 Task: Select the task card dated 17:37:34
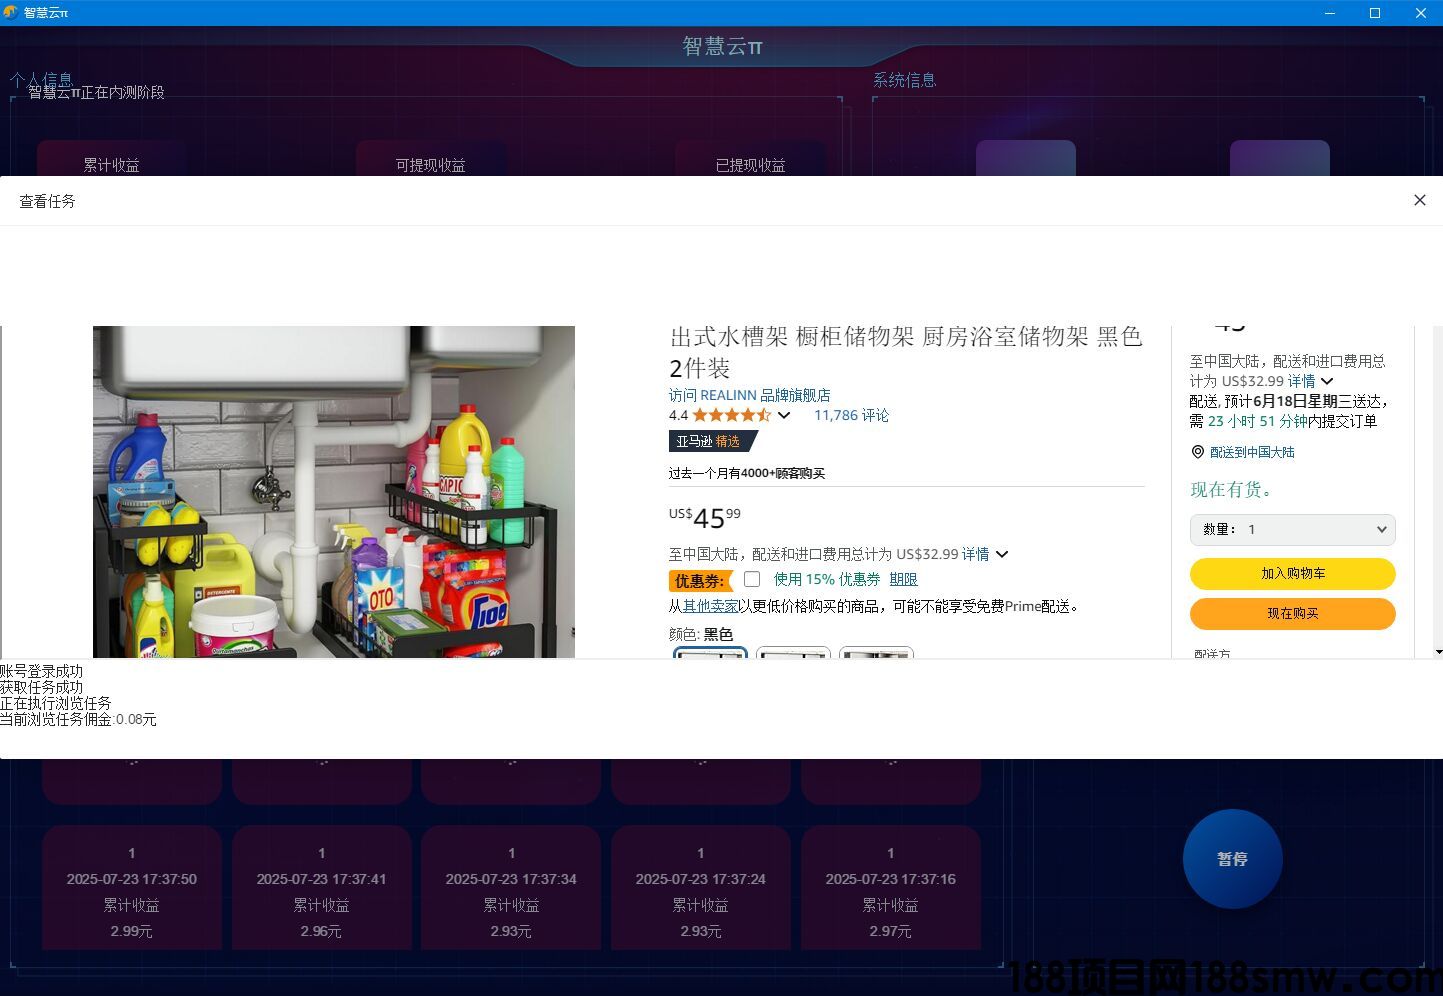511,887
